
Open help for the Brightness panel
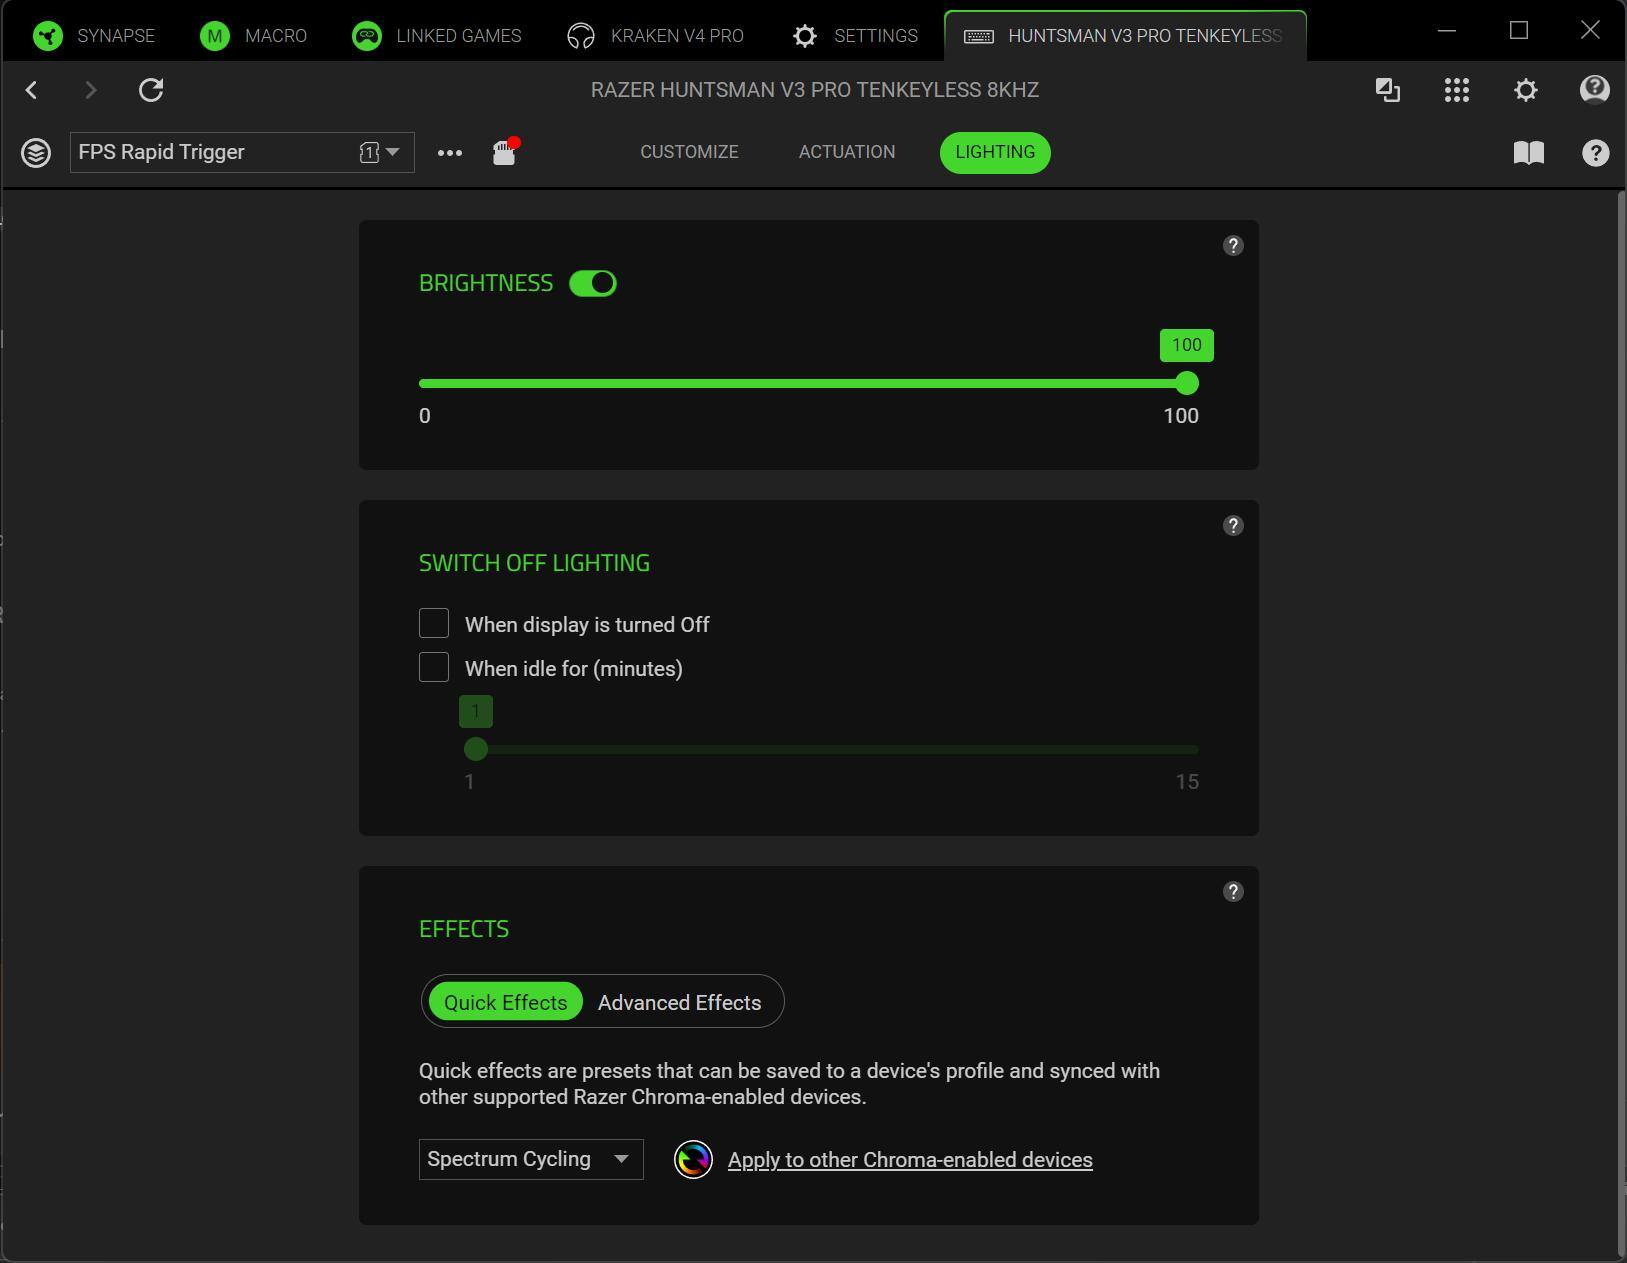(1232, 246)
